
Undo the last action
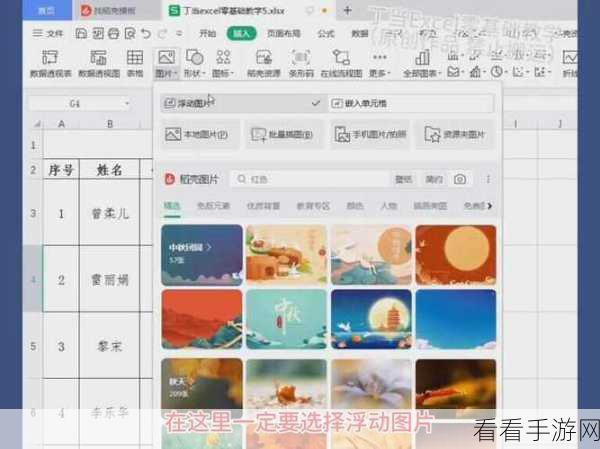(146, 34)
